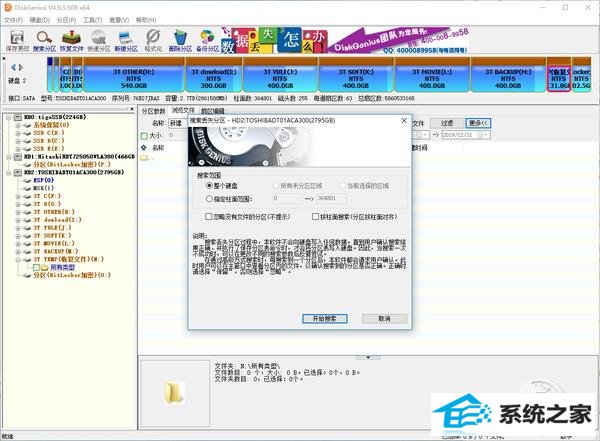Click the Save Changes (保存更改) toolbar icon

coord(17,41)
